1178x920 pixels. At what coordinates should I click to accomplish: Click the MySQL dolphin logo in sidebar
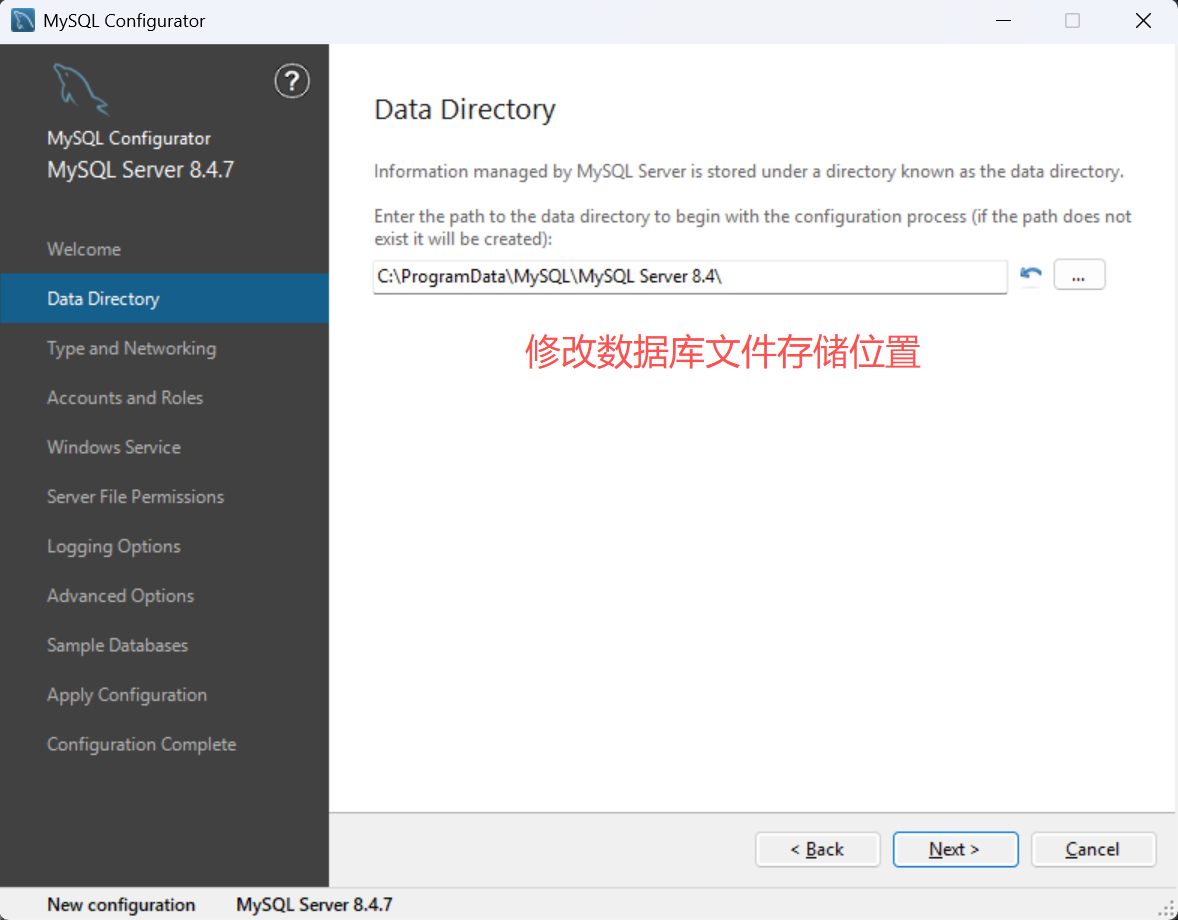click(81, 89)
